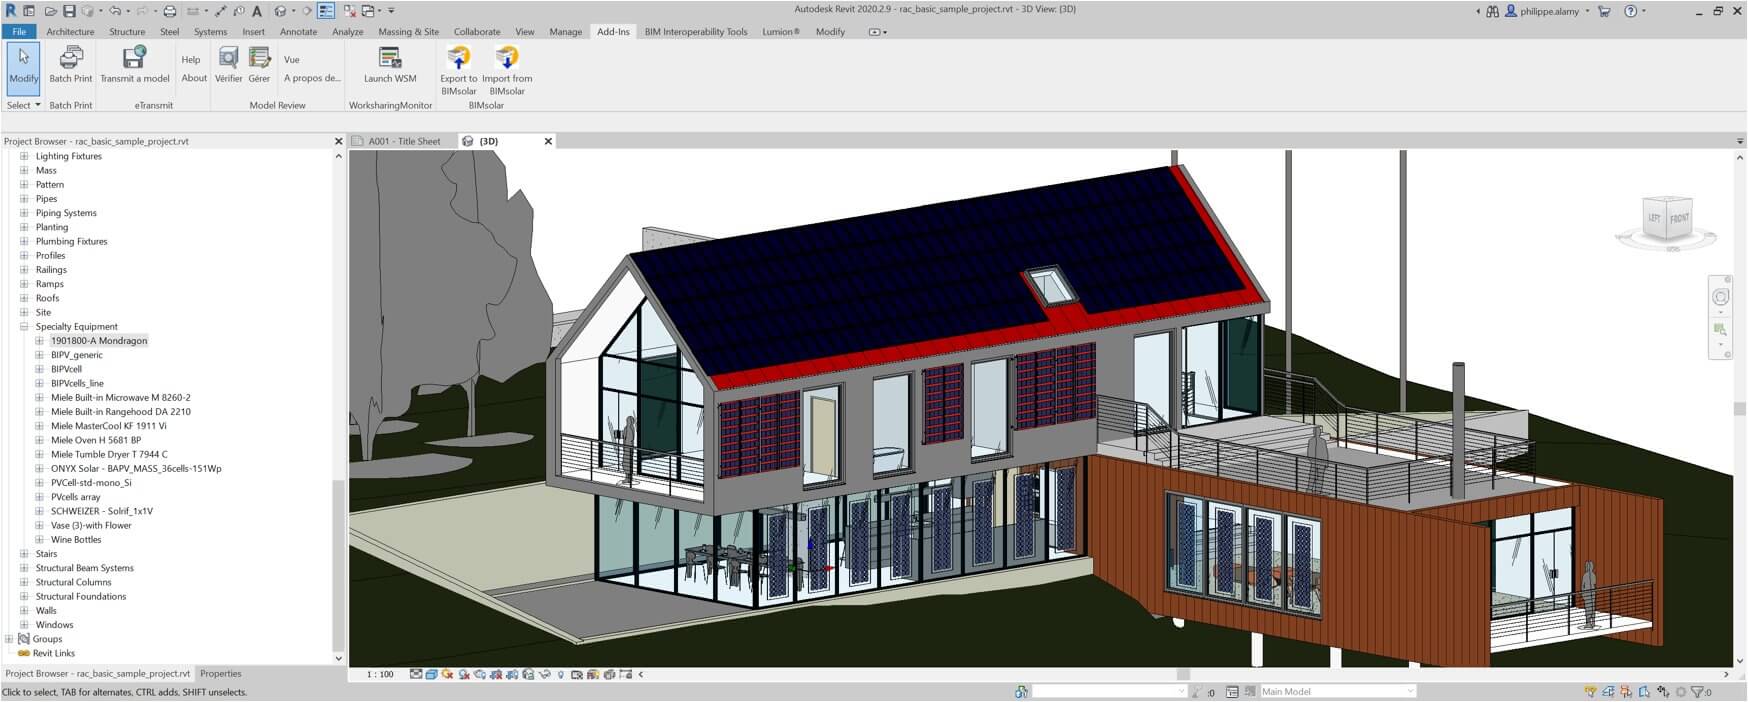Click Import from BIMsolar icon
The width and height of the screenshot is (1748, 702).
(x=507, y=59)
